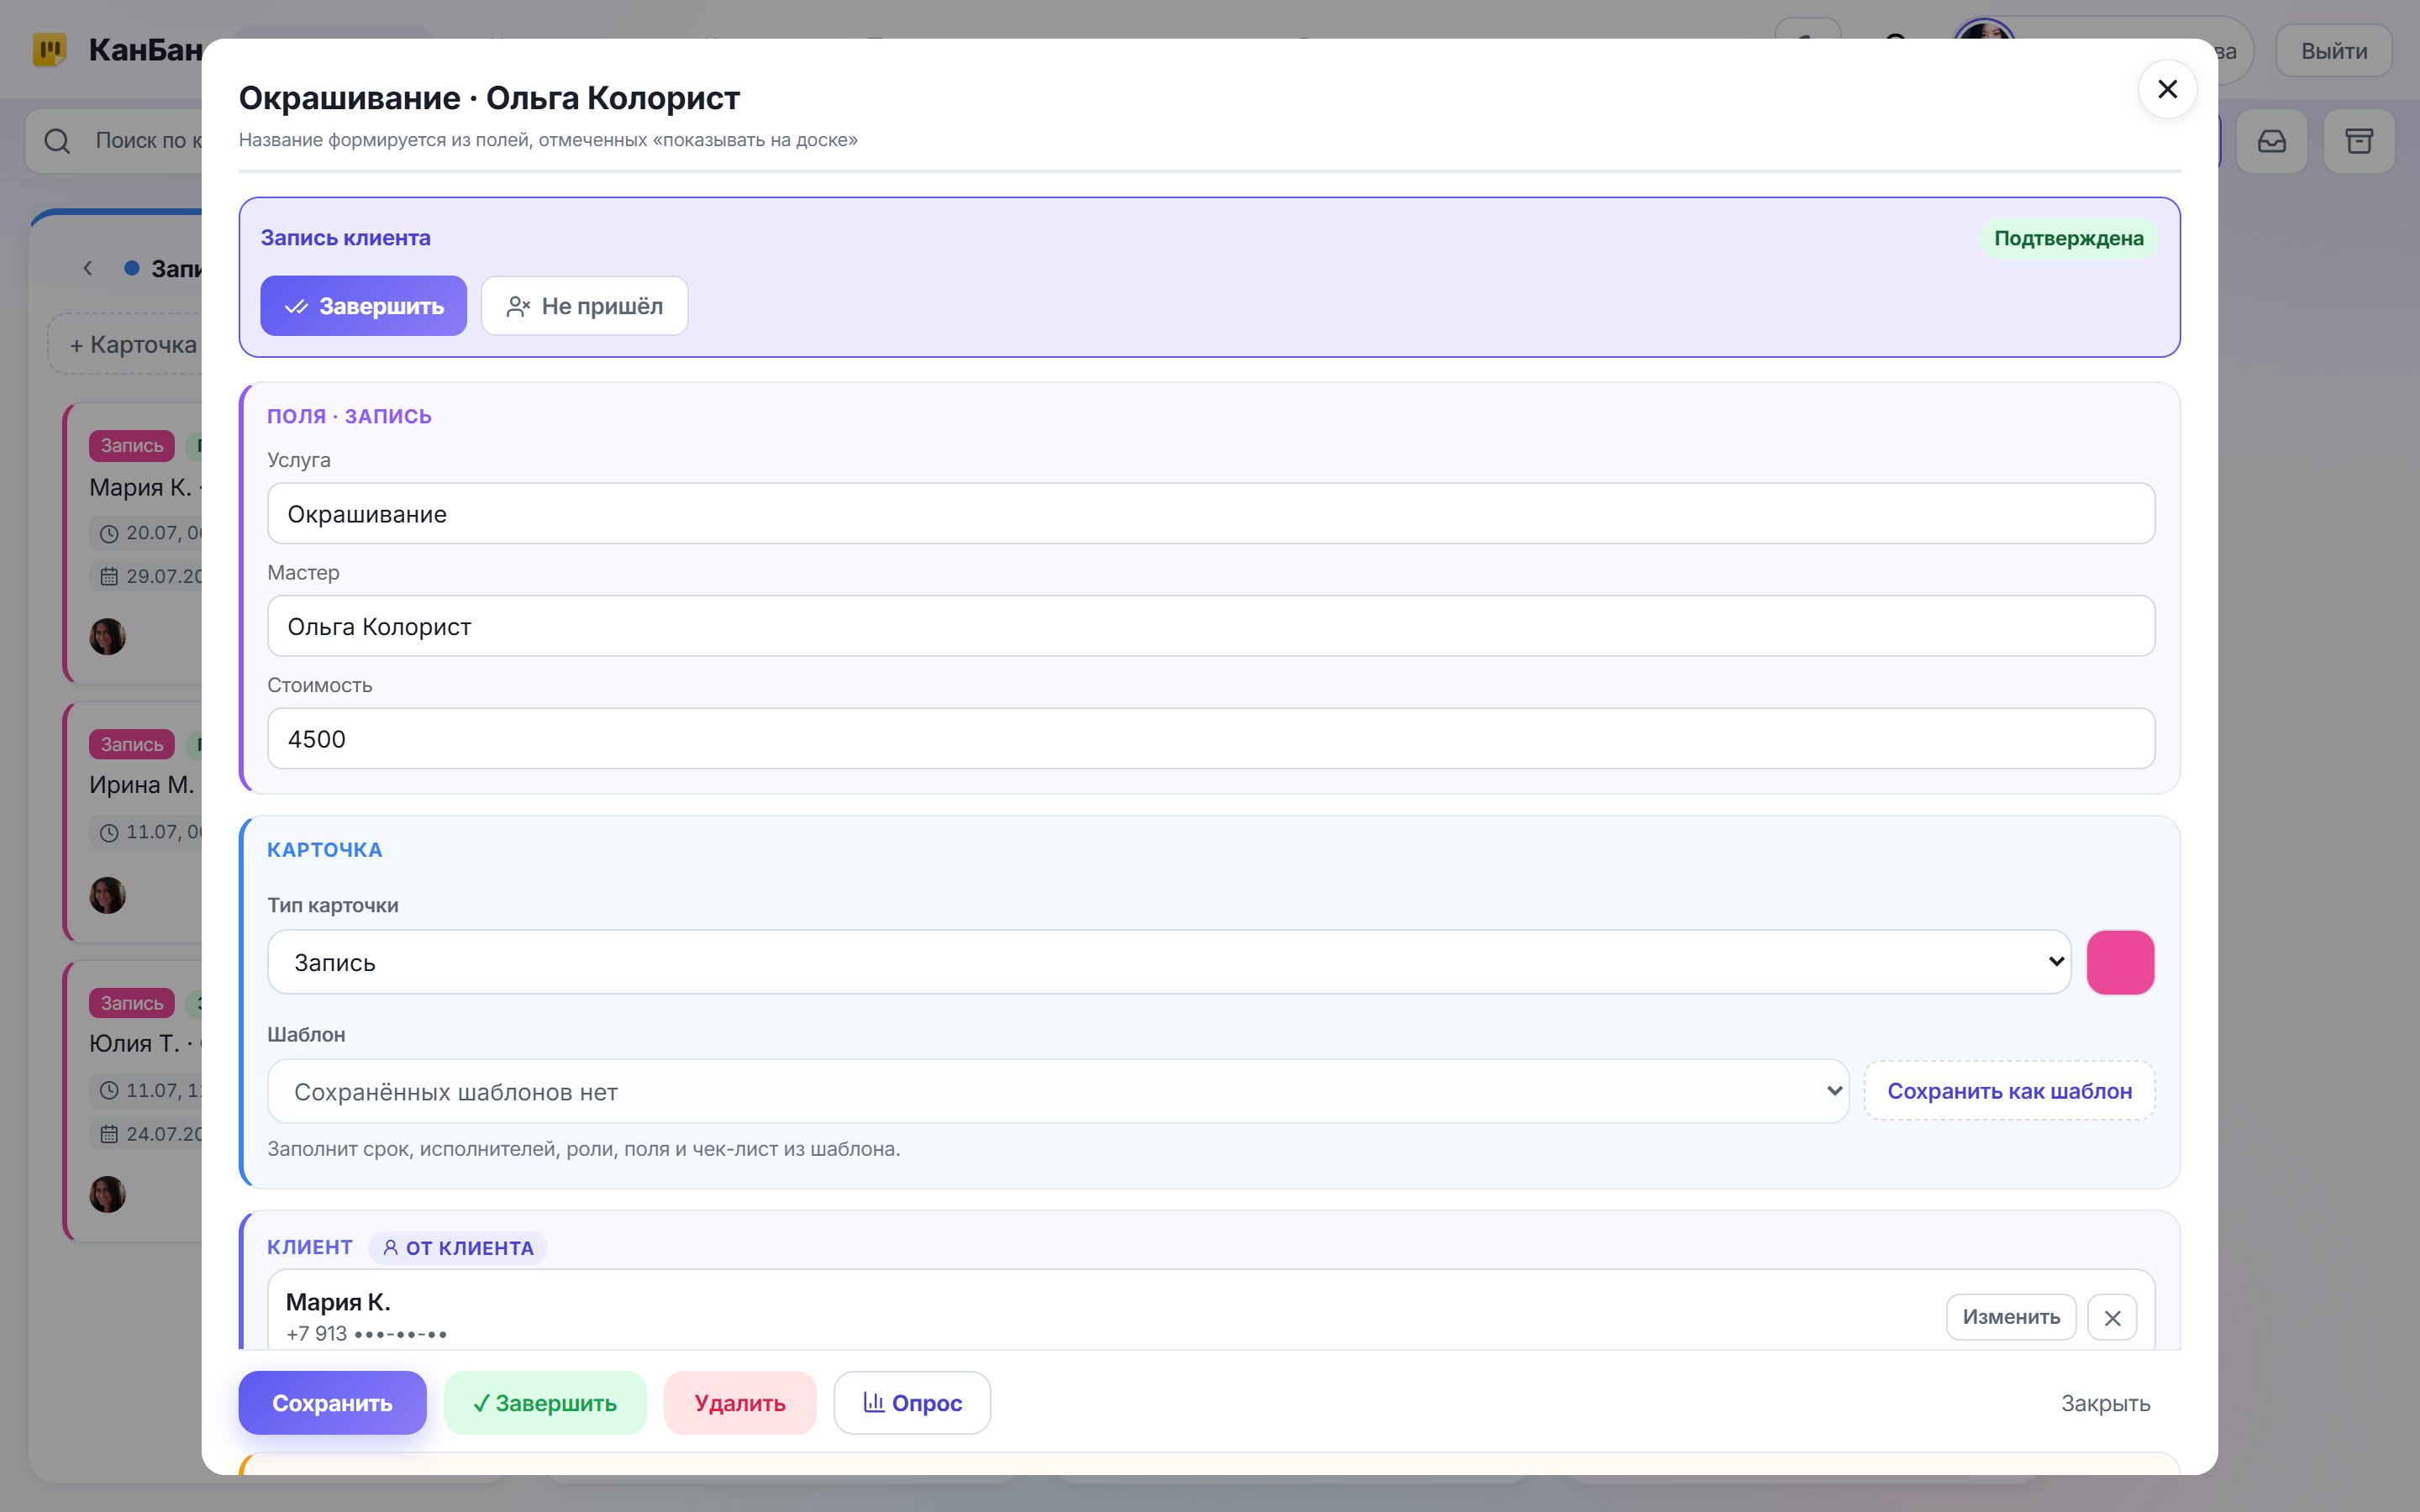Close the card dialog with the X icon
The image size is (2420, 1512).
click(2166, 90)
